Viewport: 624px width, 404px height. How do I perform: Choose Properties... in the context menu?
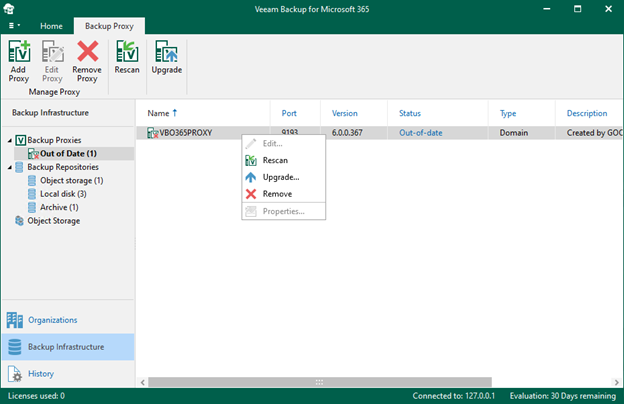coord(283,211)
